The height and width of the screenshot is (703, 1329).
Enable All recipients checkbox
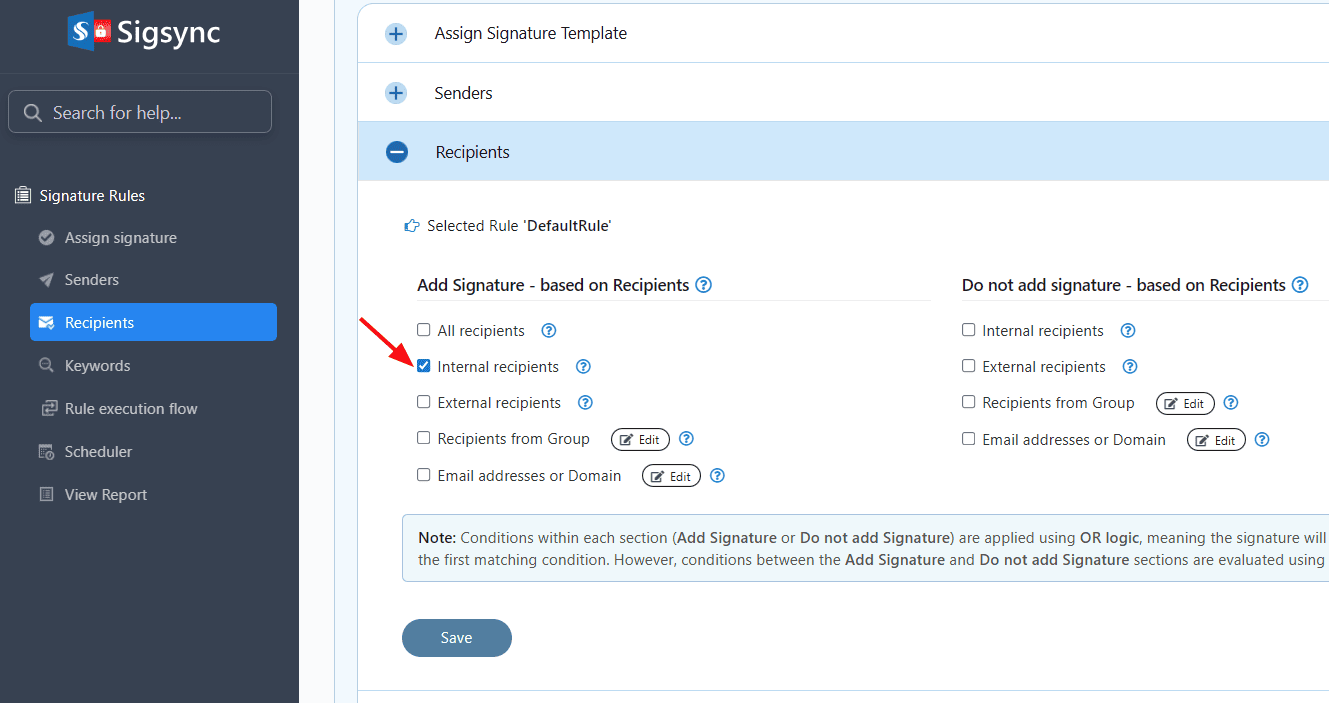424,330
